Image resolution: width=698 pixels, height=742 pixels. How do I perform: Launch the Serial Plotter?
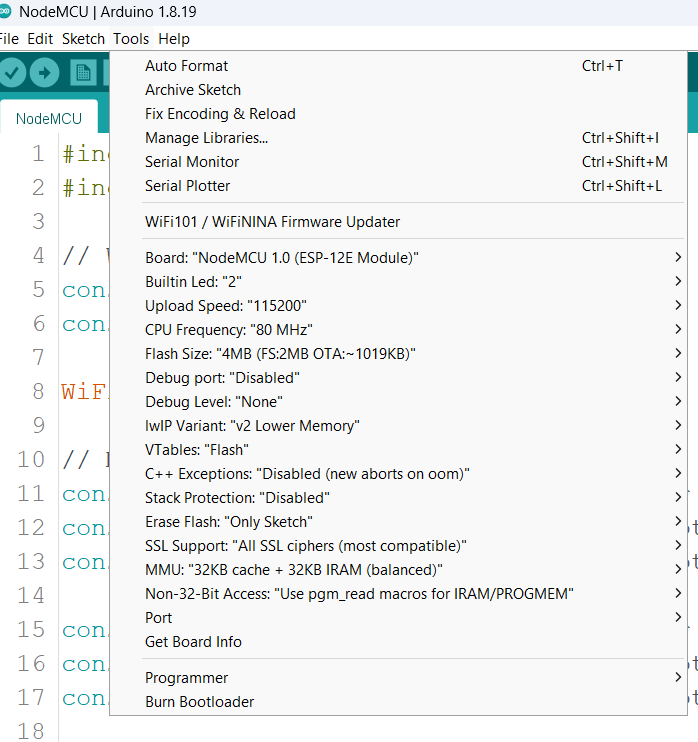(x=398, y=186)
